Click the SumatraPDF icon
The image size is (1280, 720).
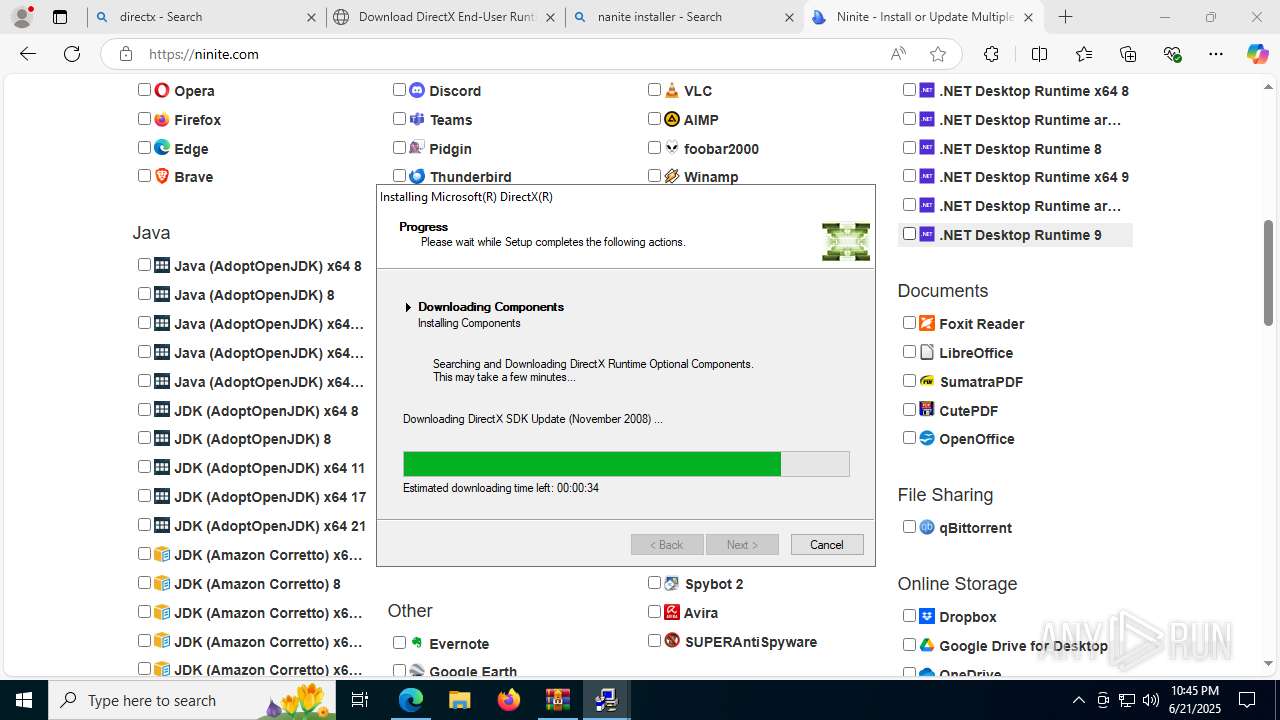pos(927,381)
